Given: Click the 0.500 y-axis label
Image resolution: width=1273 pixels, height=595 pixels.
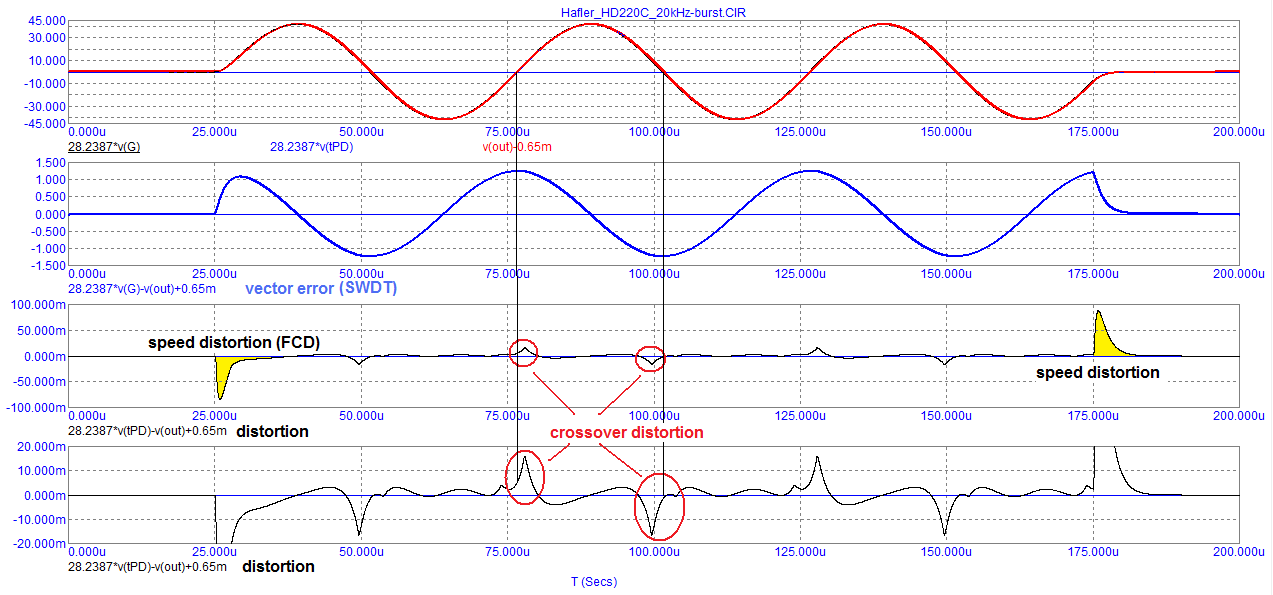Looking at the screenshot, I should click(50, 197).
